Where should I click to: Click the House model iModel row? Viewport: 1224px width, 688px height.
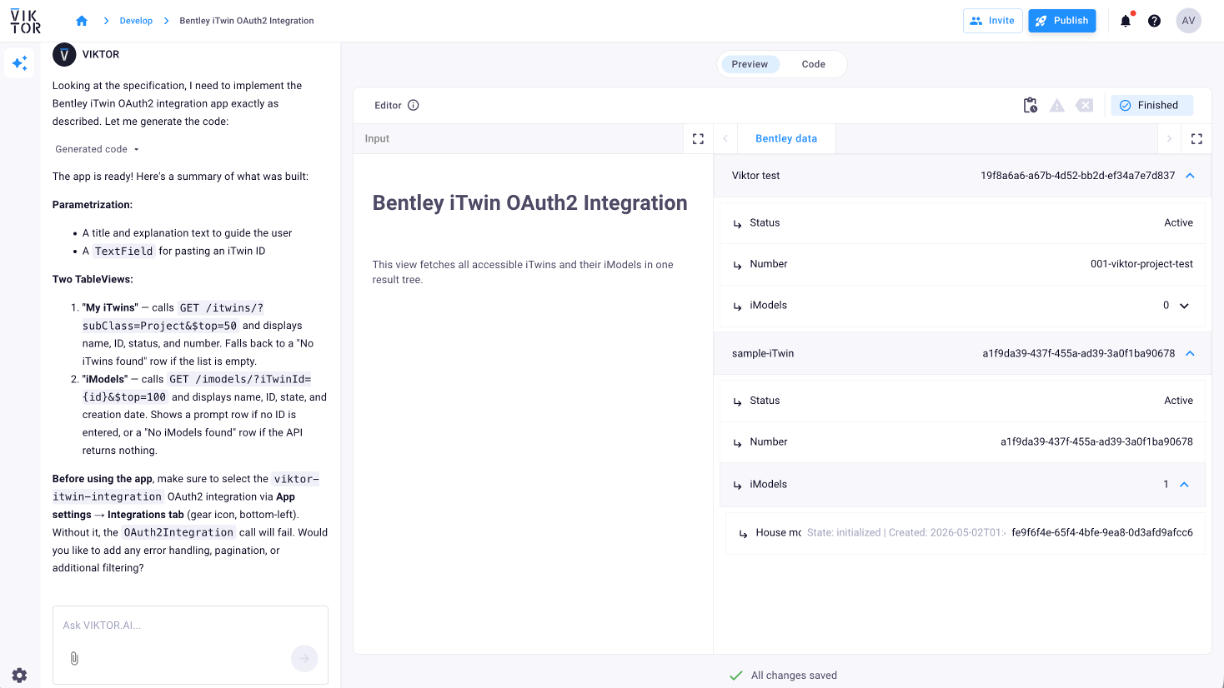coord(963,533)
